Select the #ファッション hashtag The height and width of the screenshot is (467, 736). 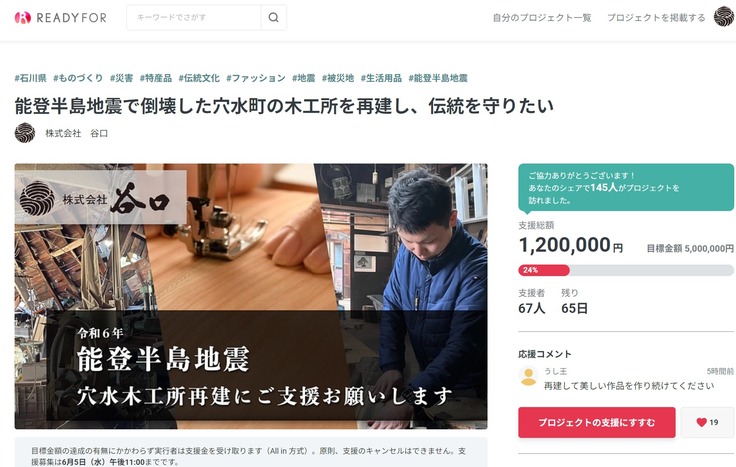point(256,78)
